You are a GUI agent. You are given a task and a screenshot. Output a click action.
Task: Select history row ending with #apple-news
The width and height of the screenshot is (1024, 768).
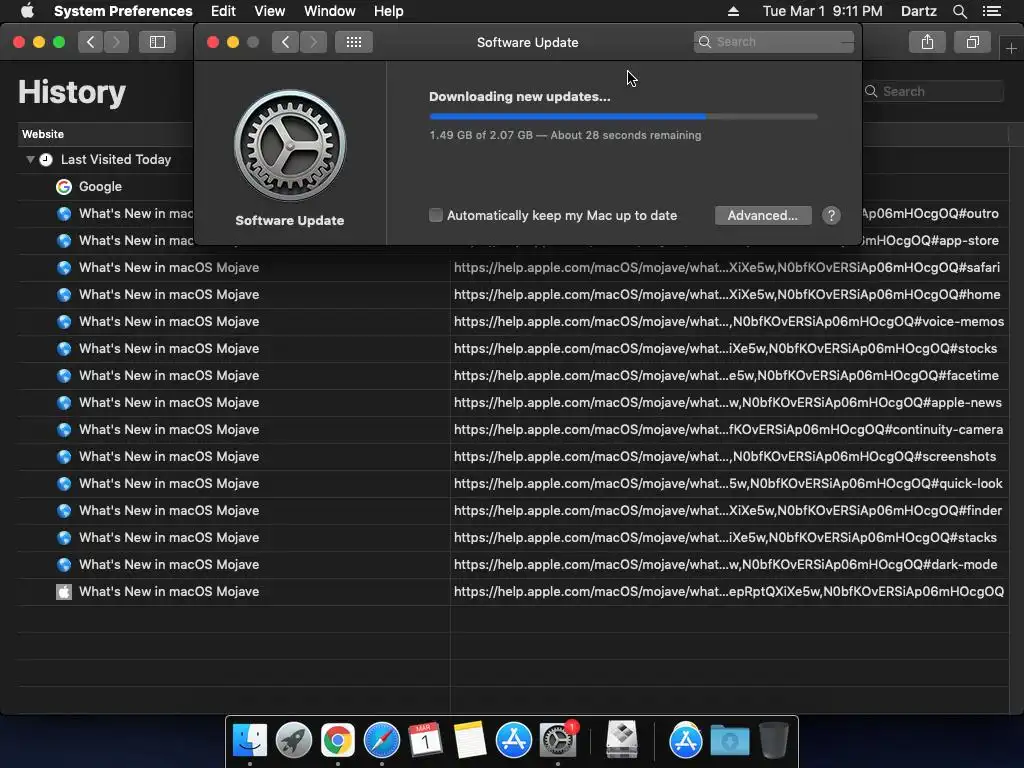[x=513, y=403]
